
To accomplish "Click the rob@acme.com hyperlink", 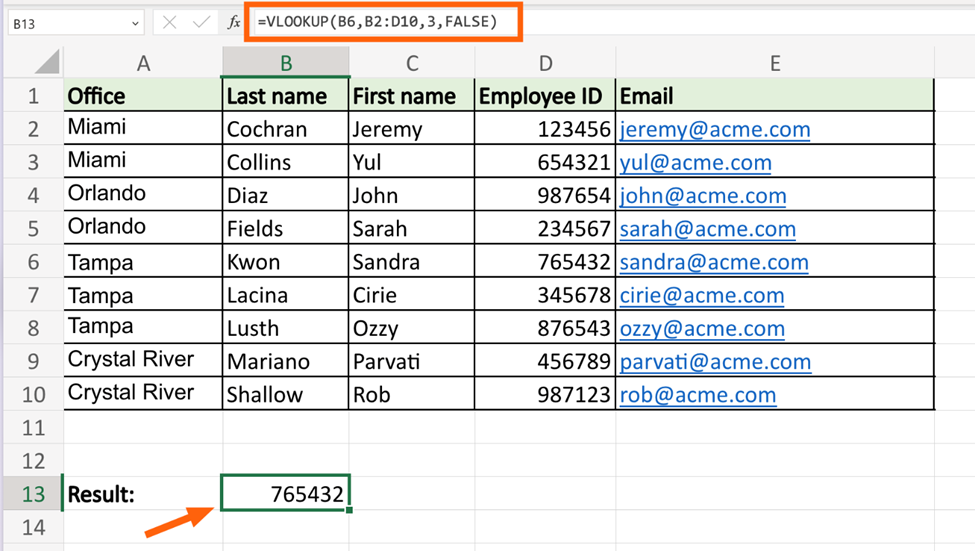I will (x=697, y=394).
